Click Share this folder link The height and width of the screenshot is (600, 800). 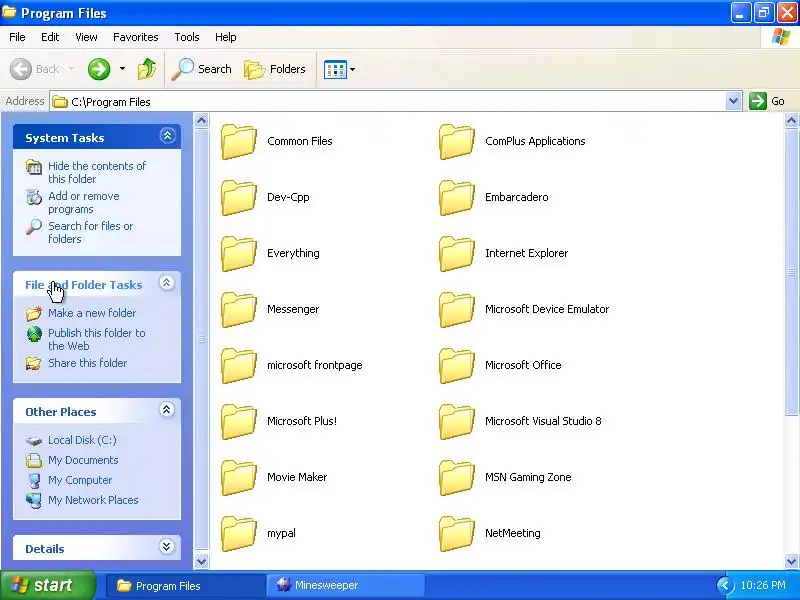point(87,363)
